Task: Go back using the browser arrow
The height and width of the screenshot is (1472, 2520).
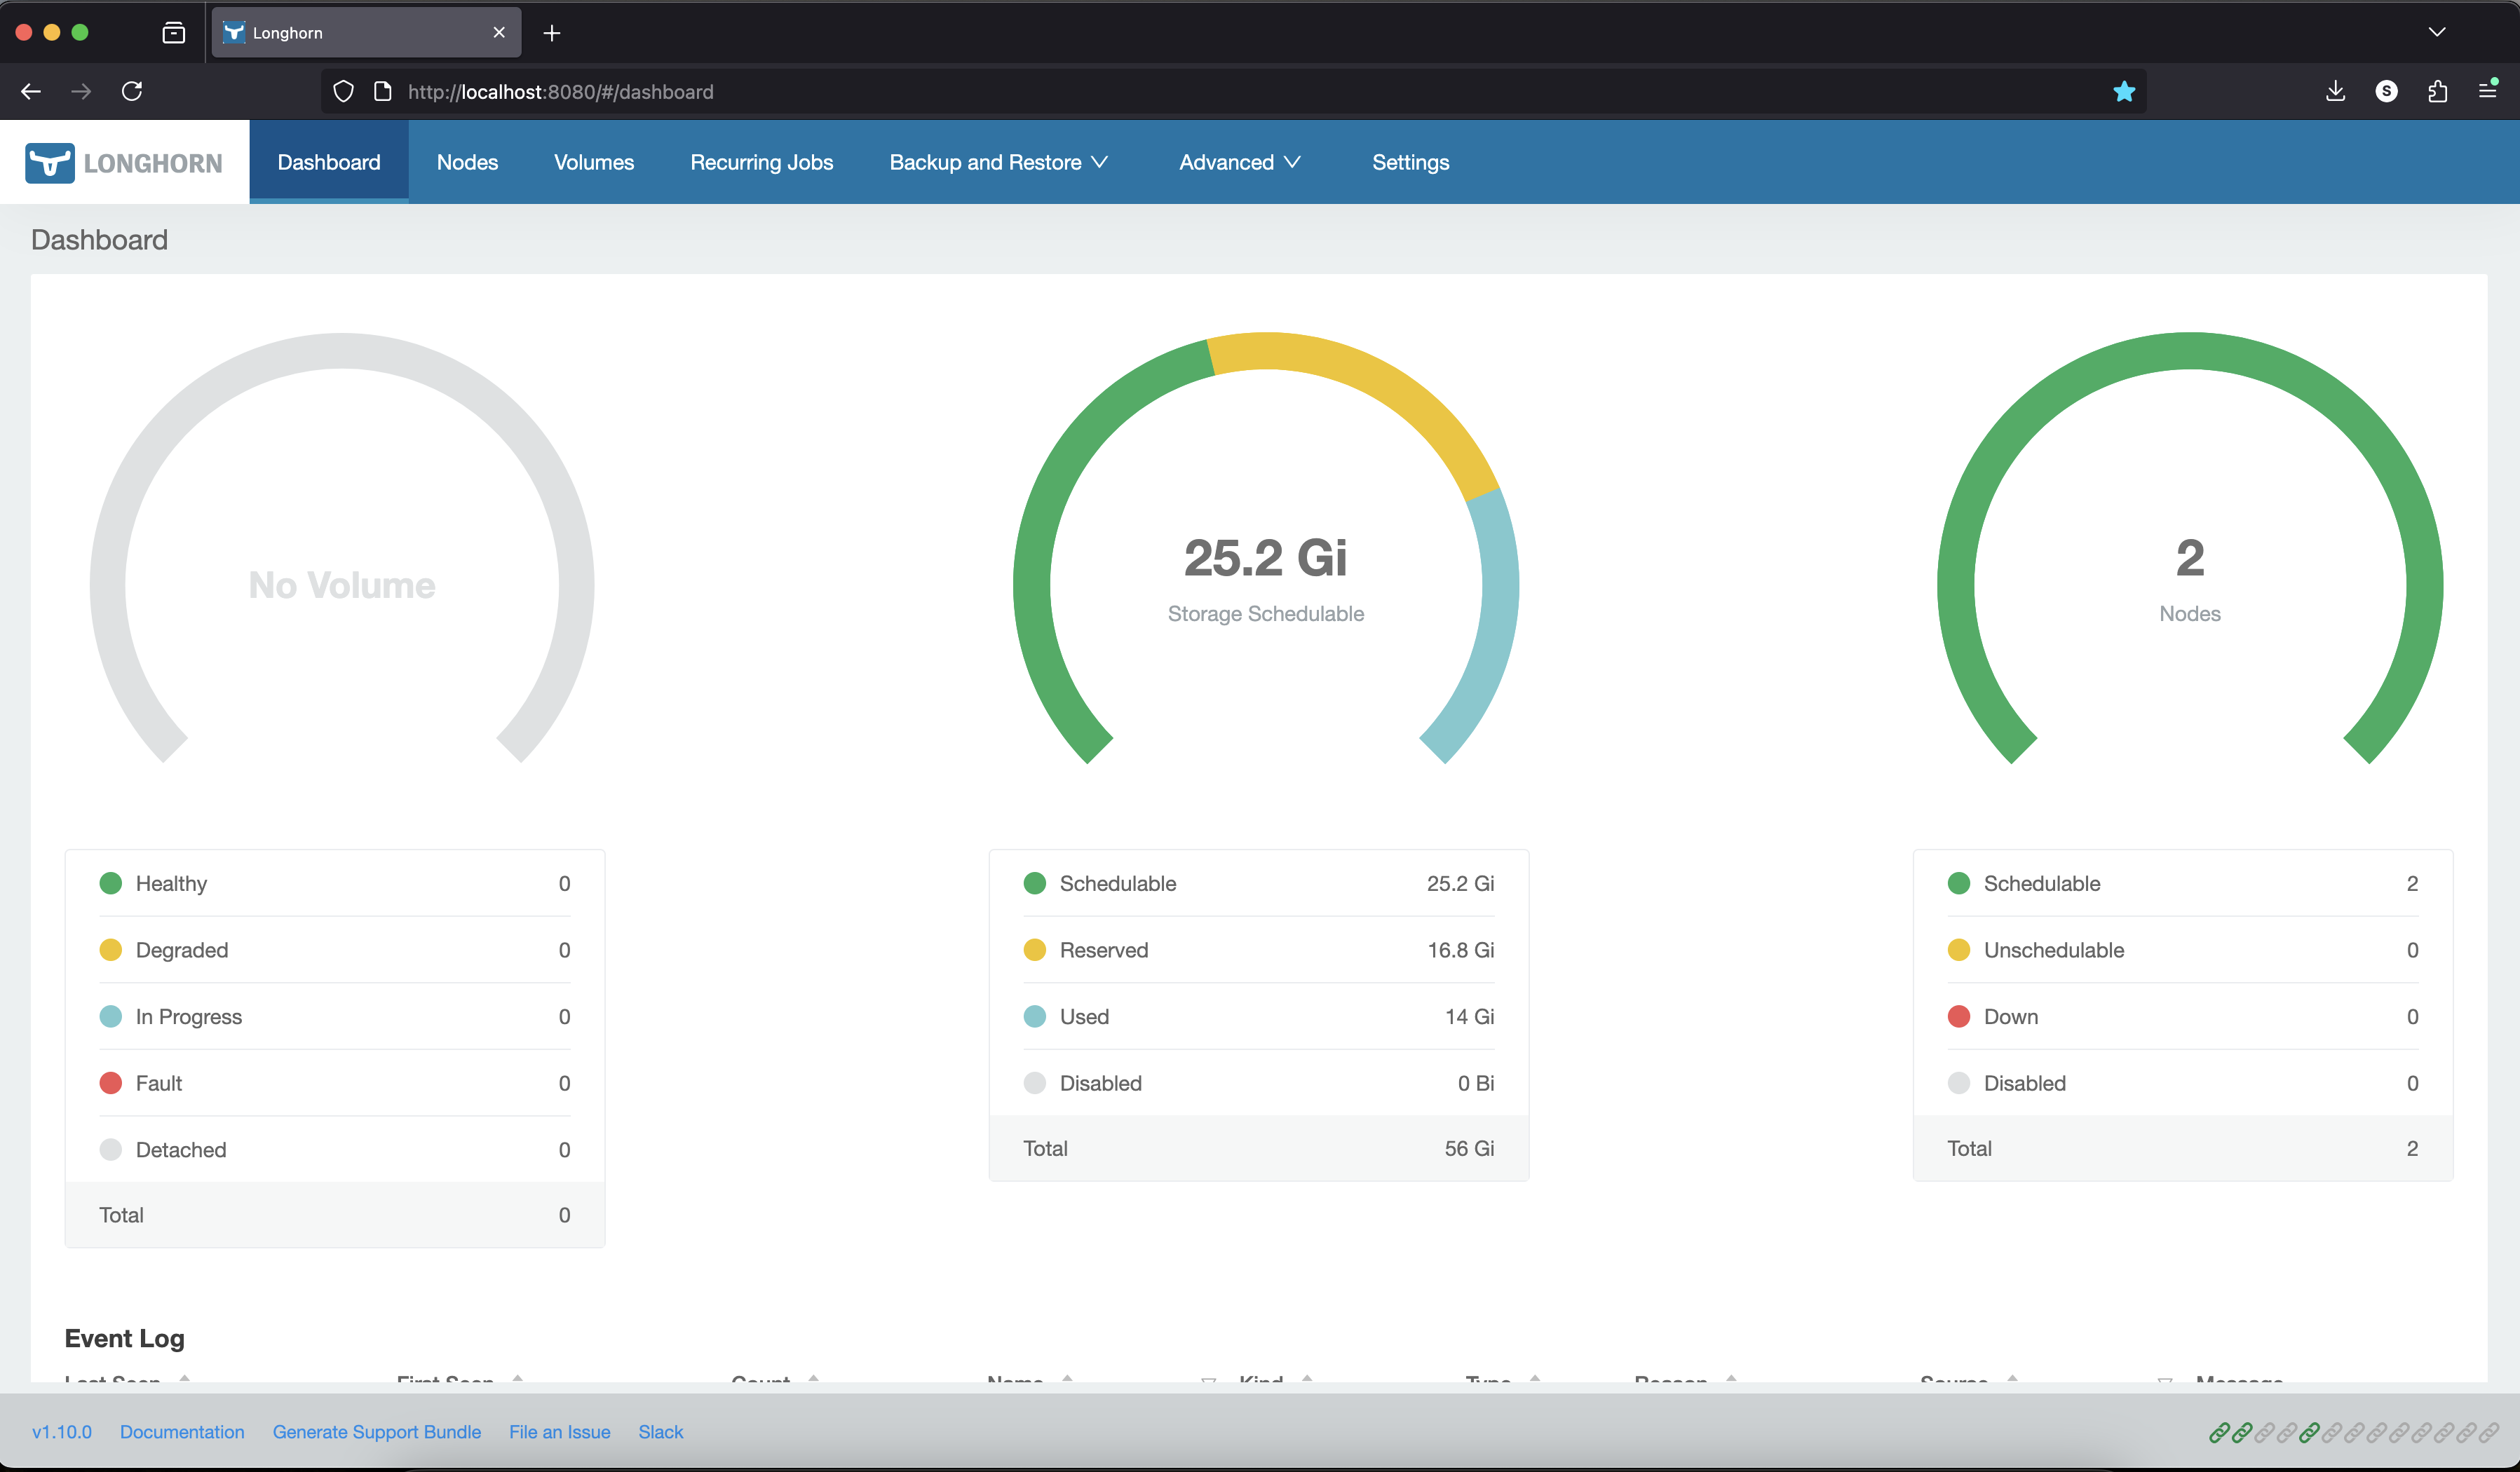Action: [31, 91]
